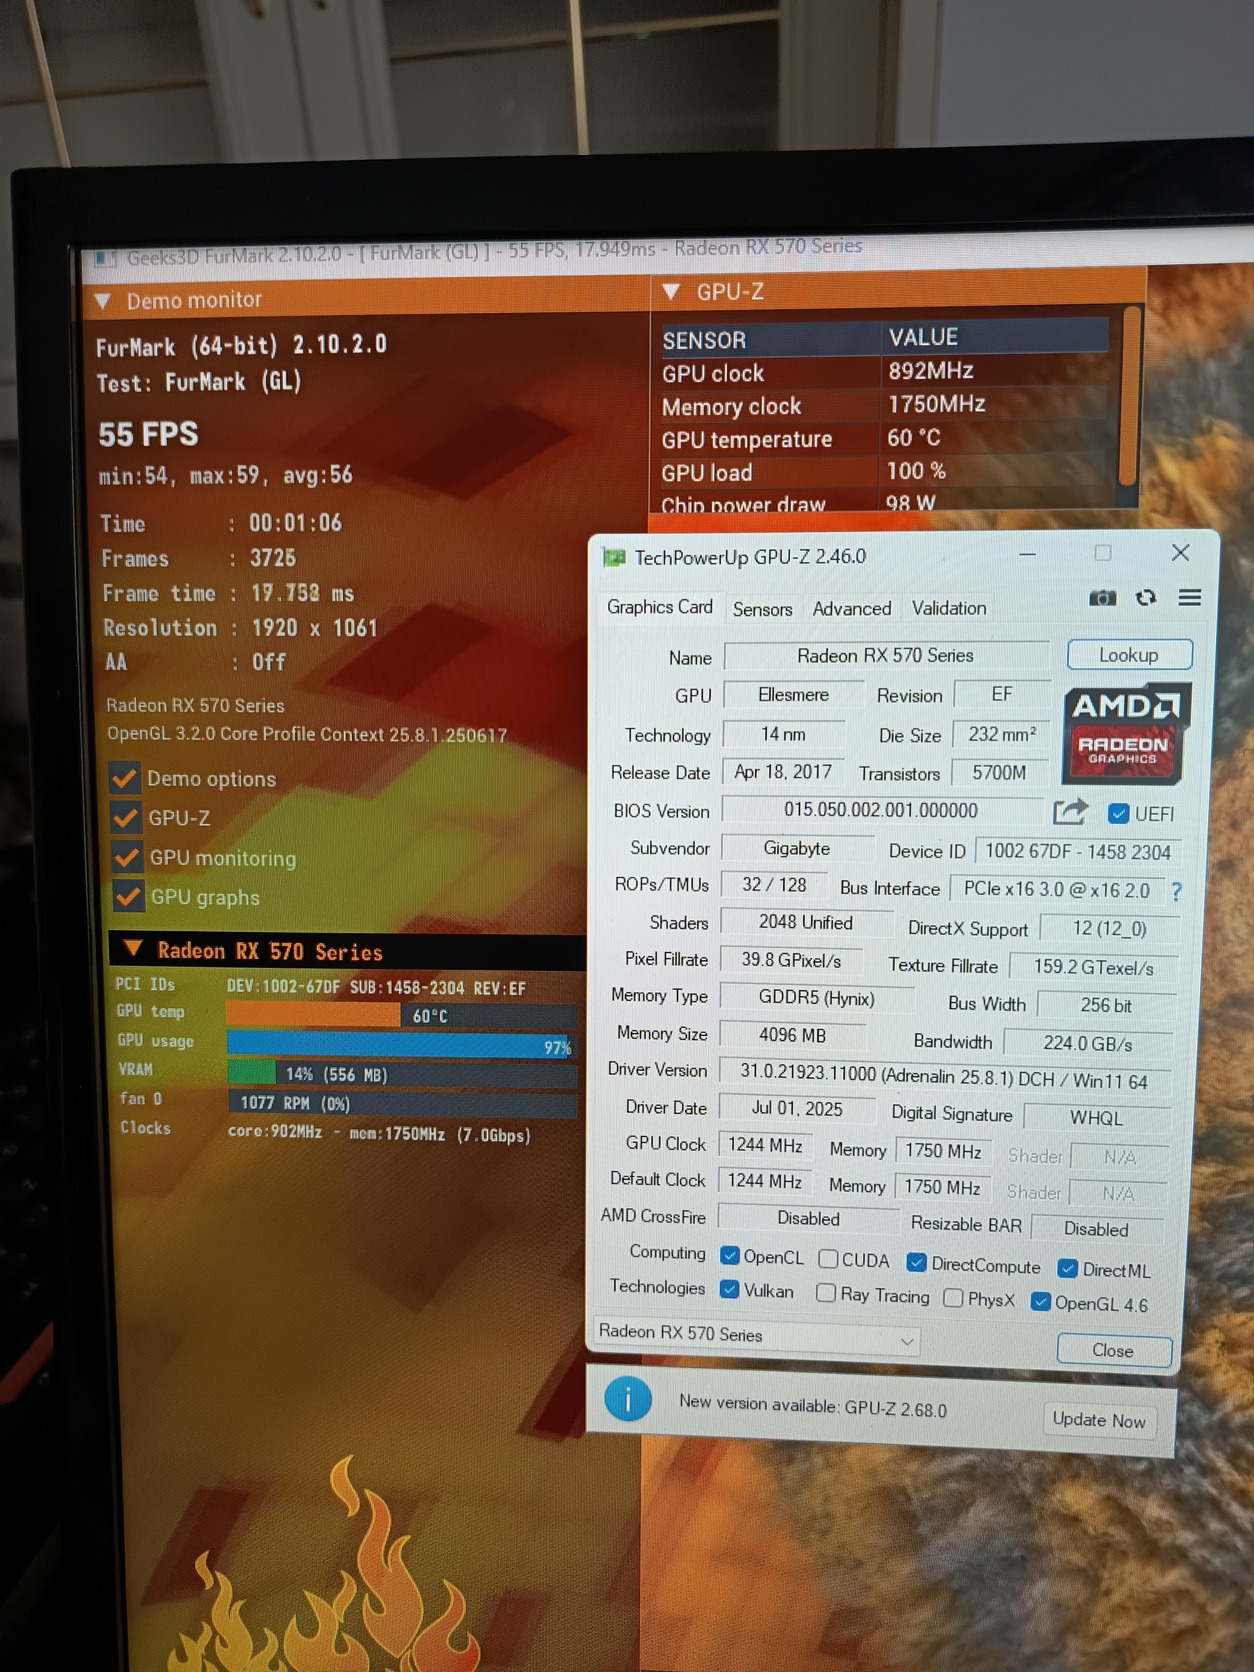Click the Name field Radeon RX 570 Series

click(x=886, y=655)
